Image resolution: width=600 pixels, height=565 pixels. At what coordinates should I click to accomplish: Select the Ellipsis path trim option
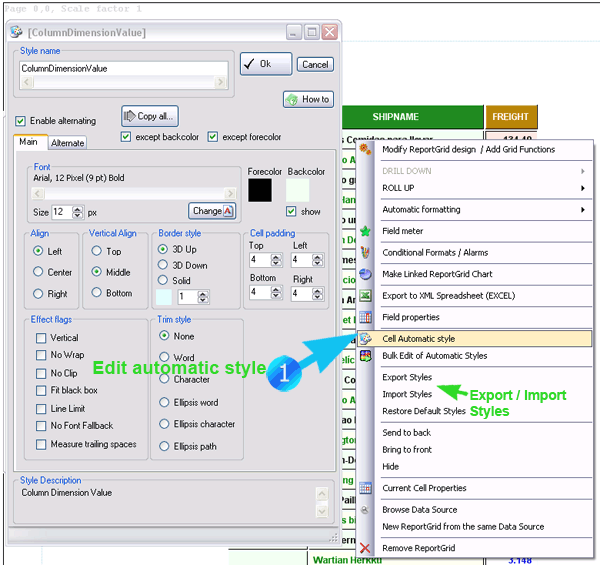coord(164,446)
